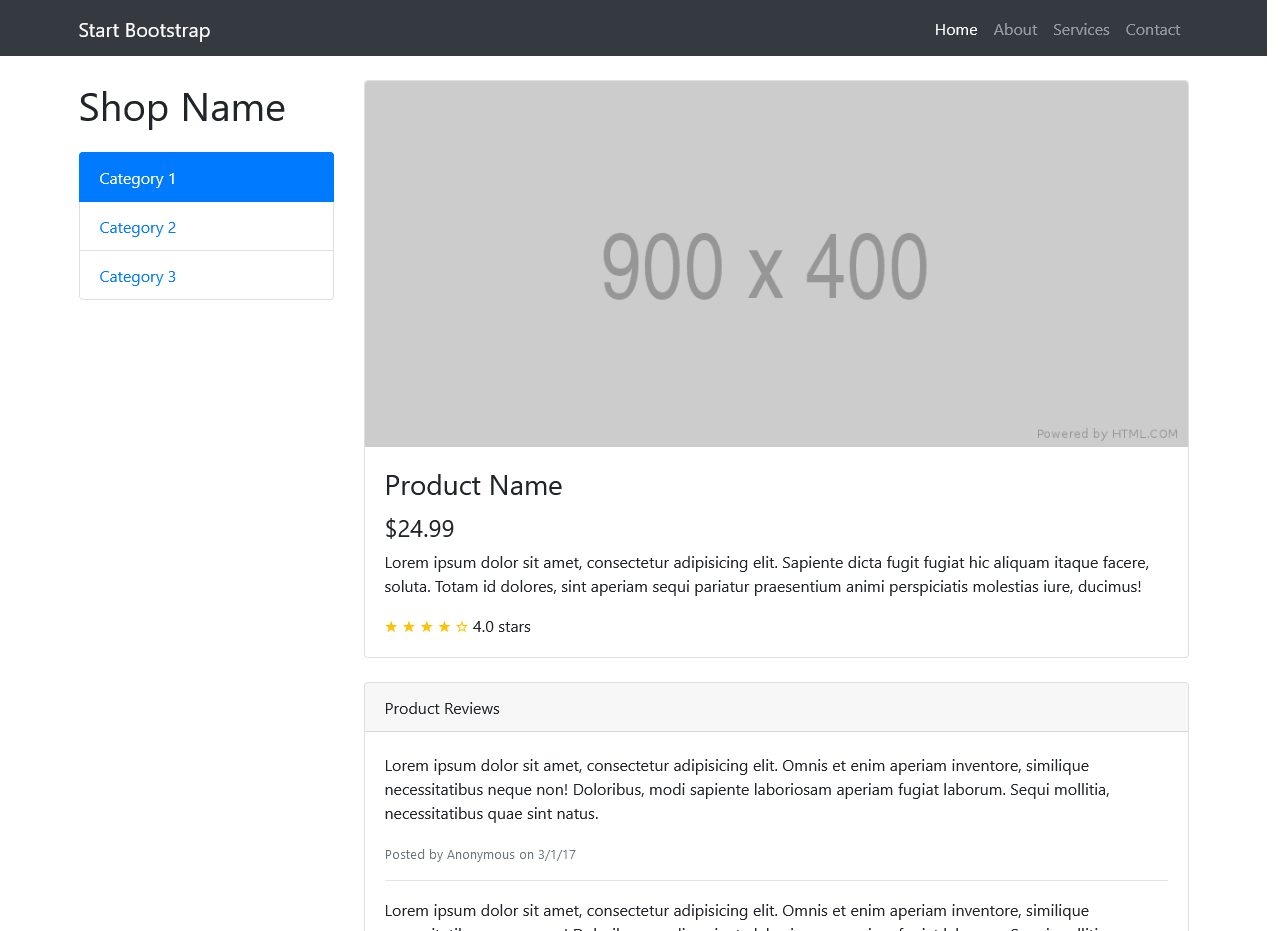Click the $24.99 price text
This screenshot has height=931, width=1284.
(x=419, y=528)
